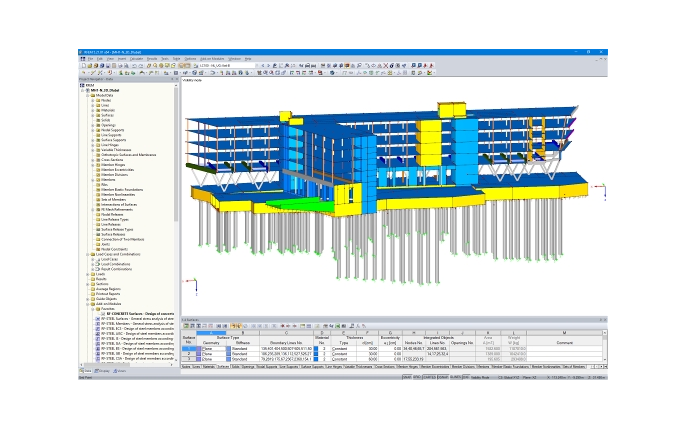686x429 pixels.
Task: Go to next load case arrow
Action: coord(268,66)
